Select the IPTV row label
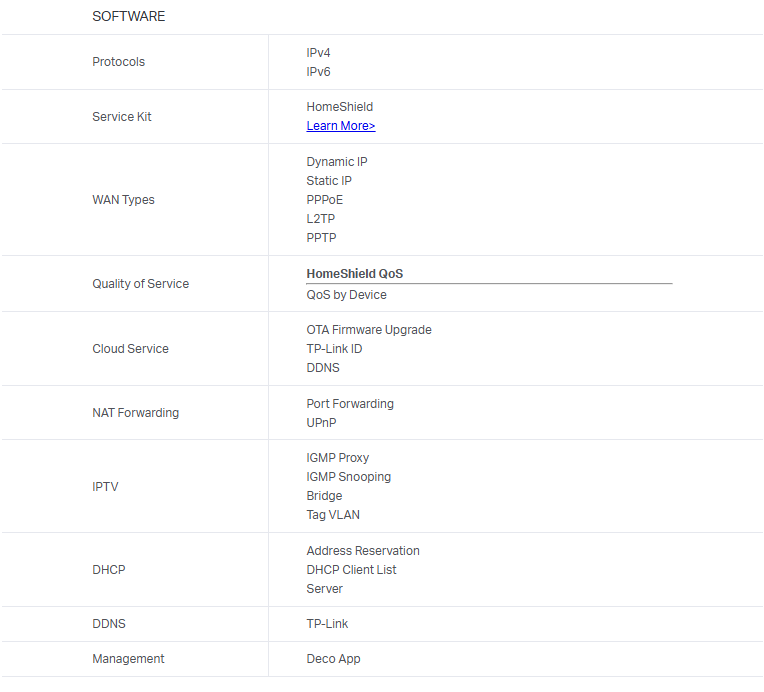Viewport: 764px width, 692px height. 105,487
